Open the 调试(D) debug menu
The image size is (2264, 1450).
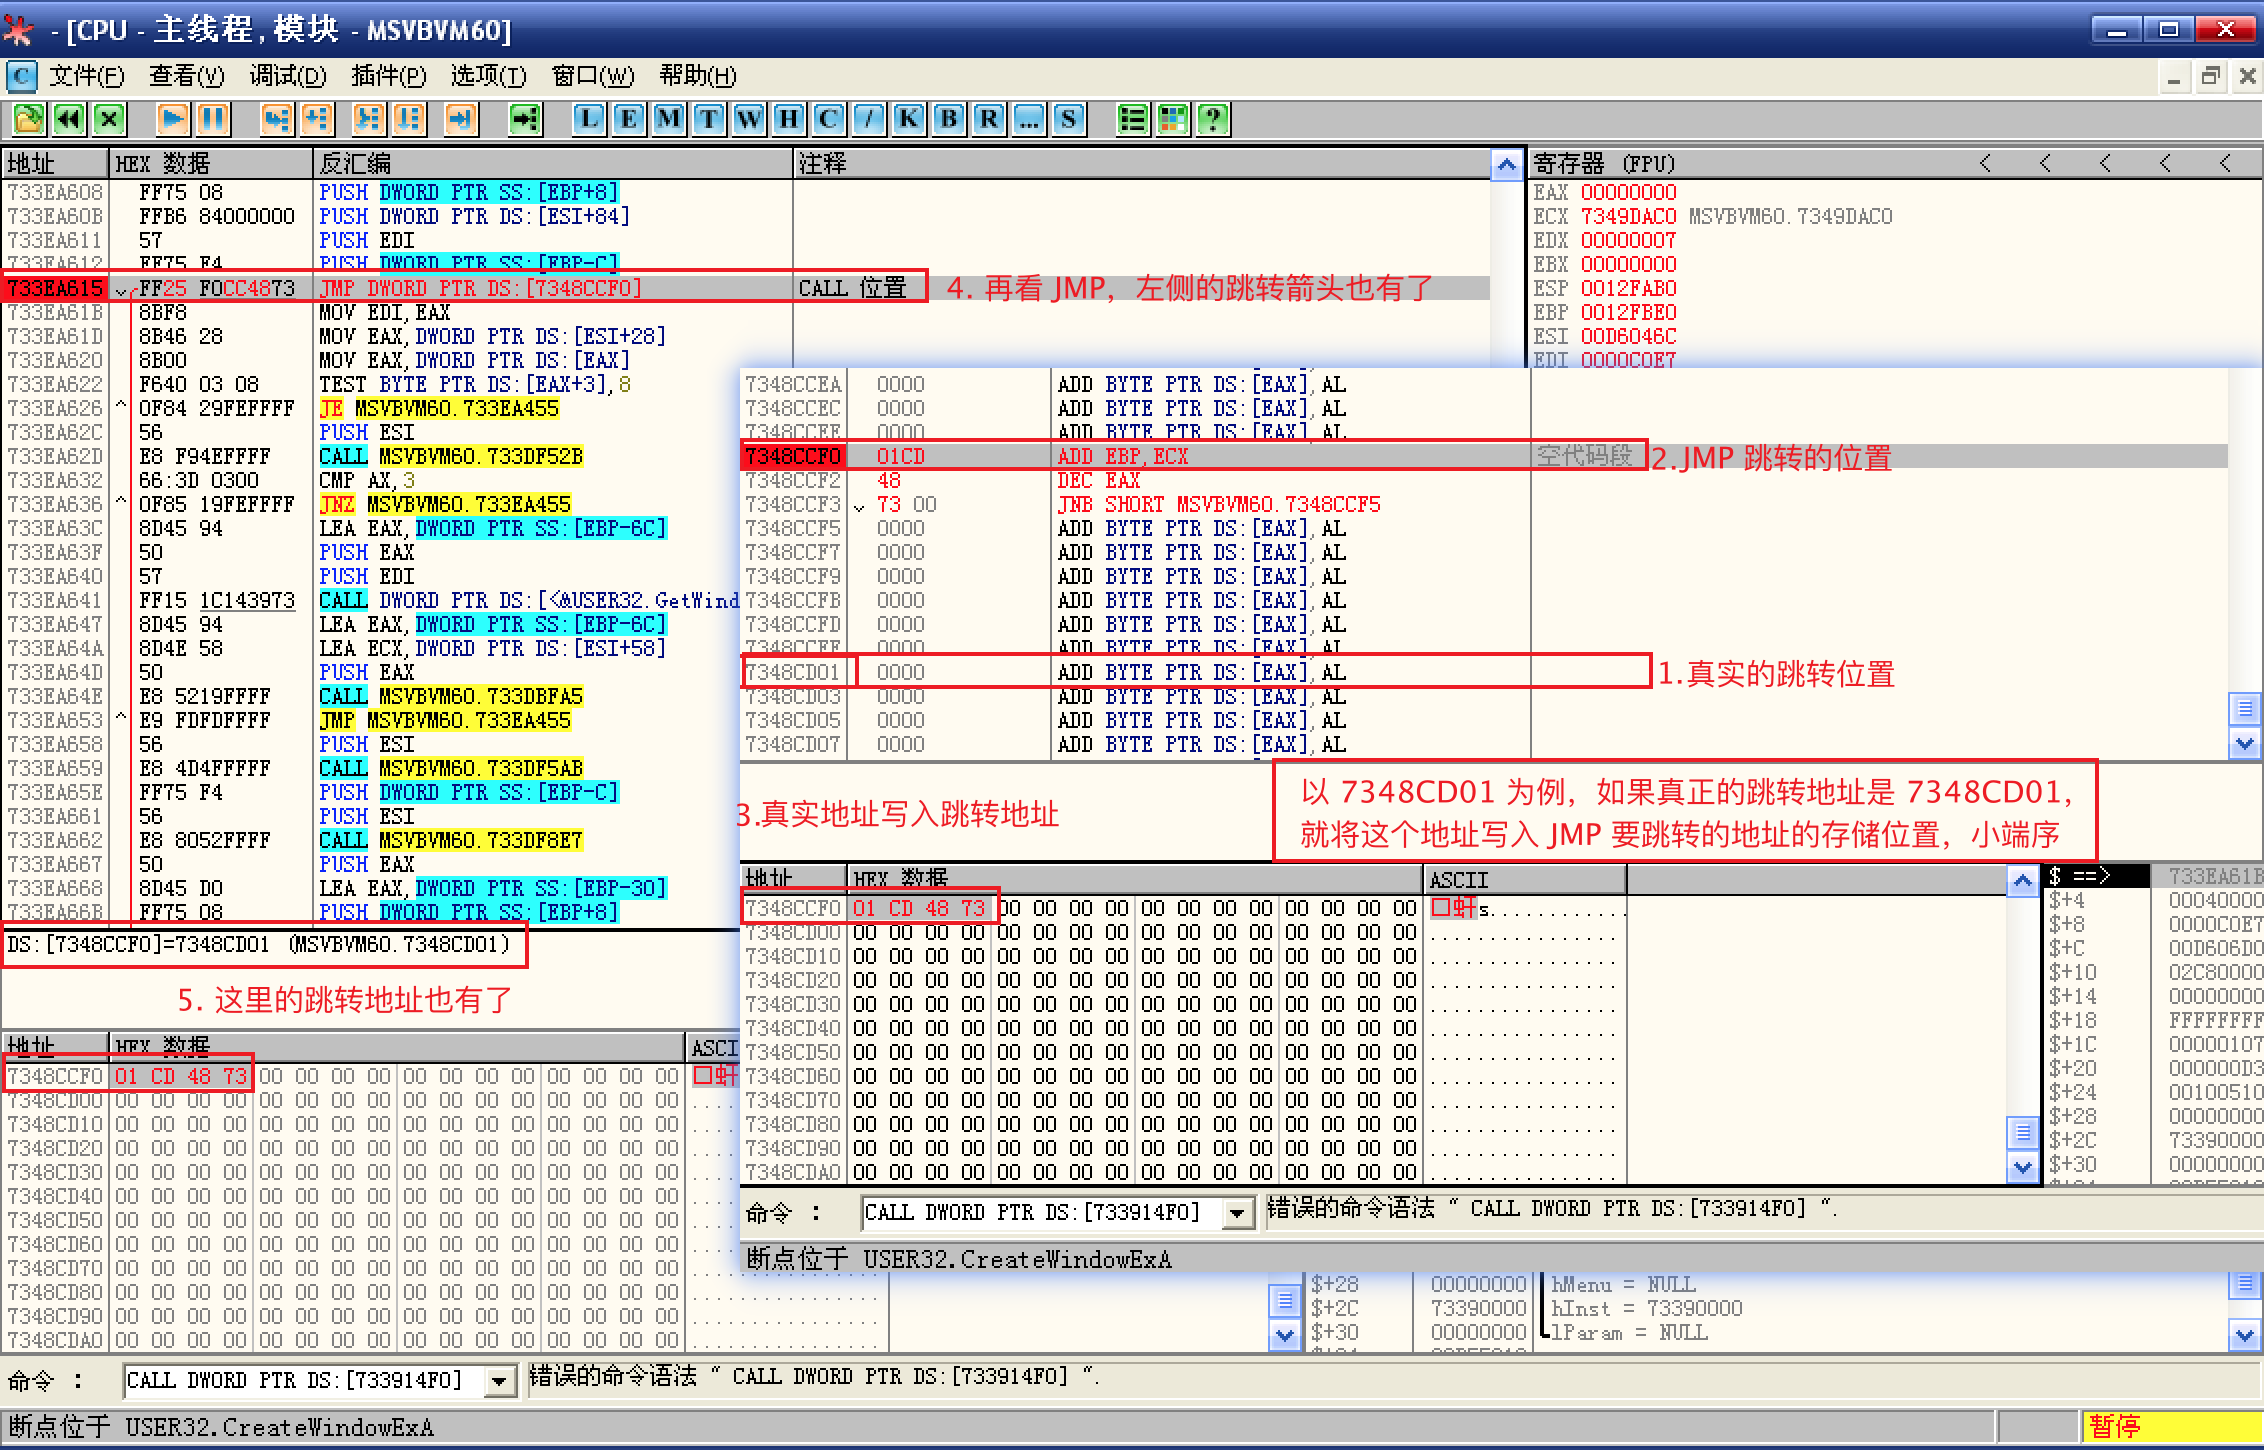tap(288, 76)
